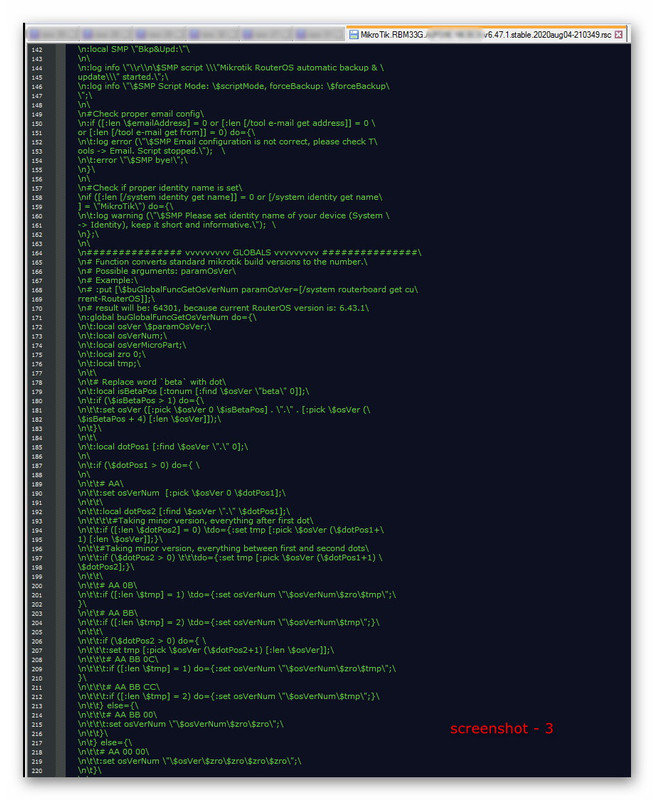Open the fourth blurred document tab

pyautogui.click(x=213, y=35)
